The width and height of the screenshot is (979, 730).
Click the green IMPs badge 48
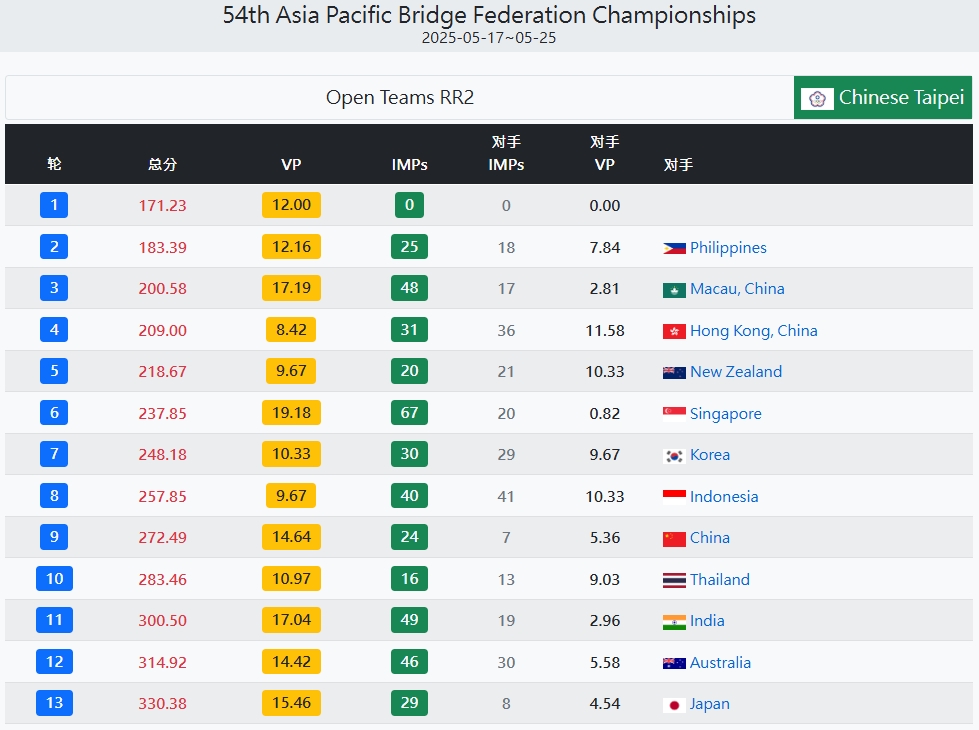point(410,288)
